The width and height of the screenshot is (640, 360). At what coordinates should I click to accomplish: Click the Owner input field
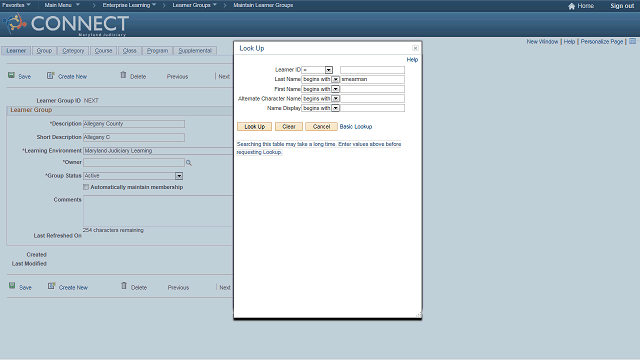point(134,162)
